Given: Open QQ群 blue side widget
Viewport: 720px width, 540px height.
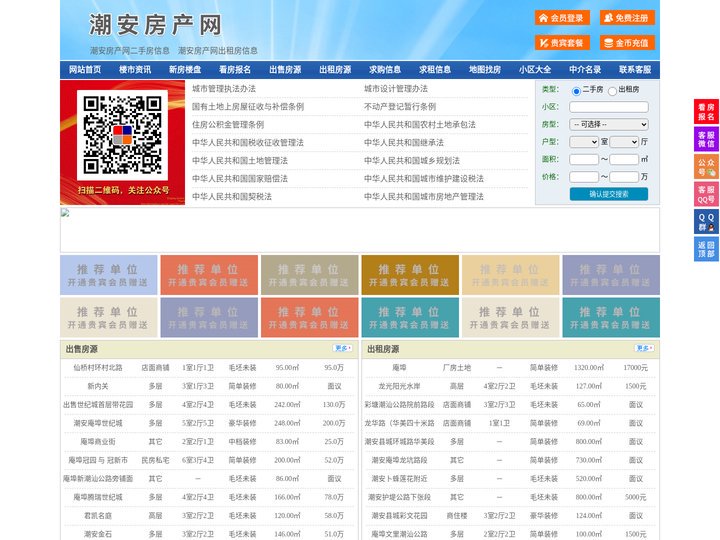Looking at the screenshot, I should (x=706, y=222).
